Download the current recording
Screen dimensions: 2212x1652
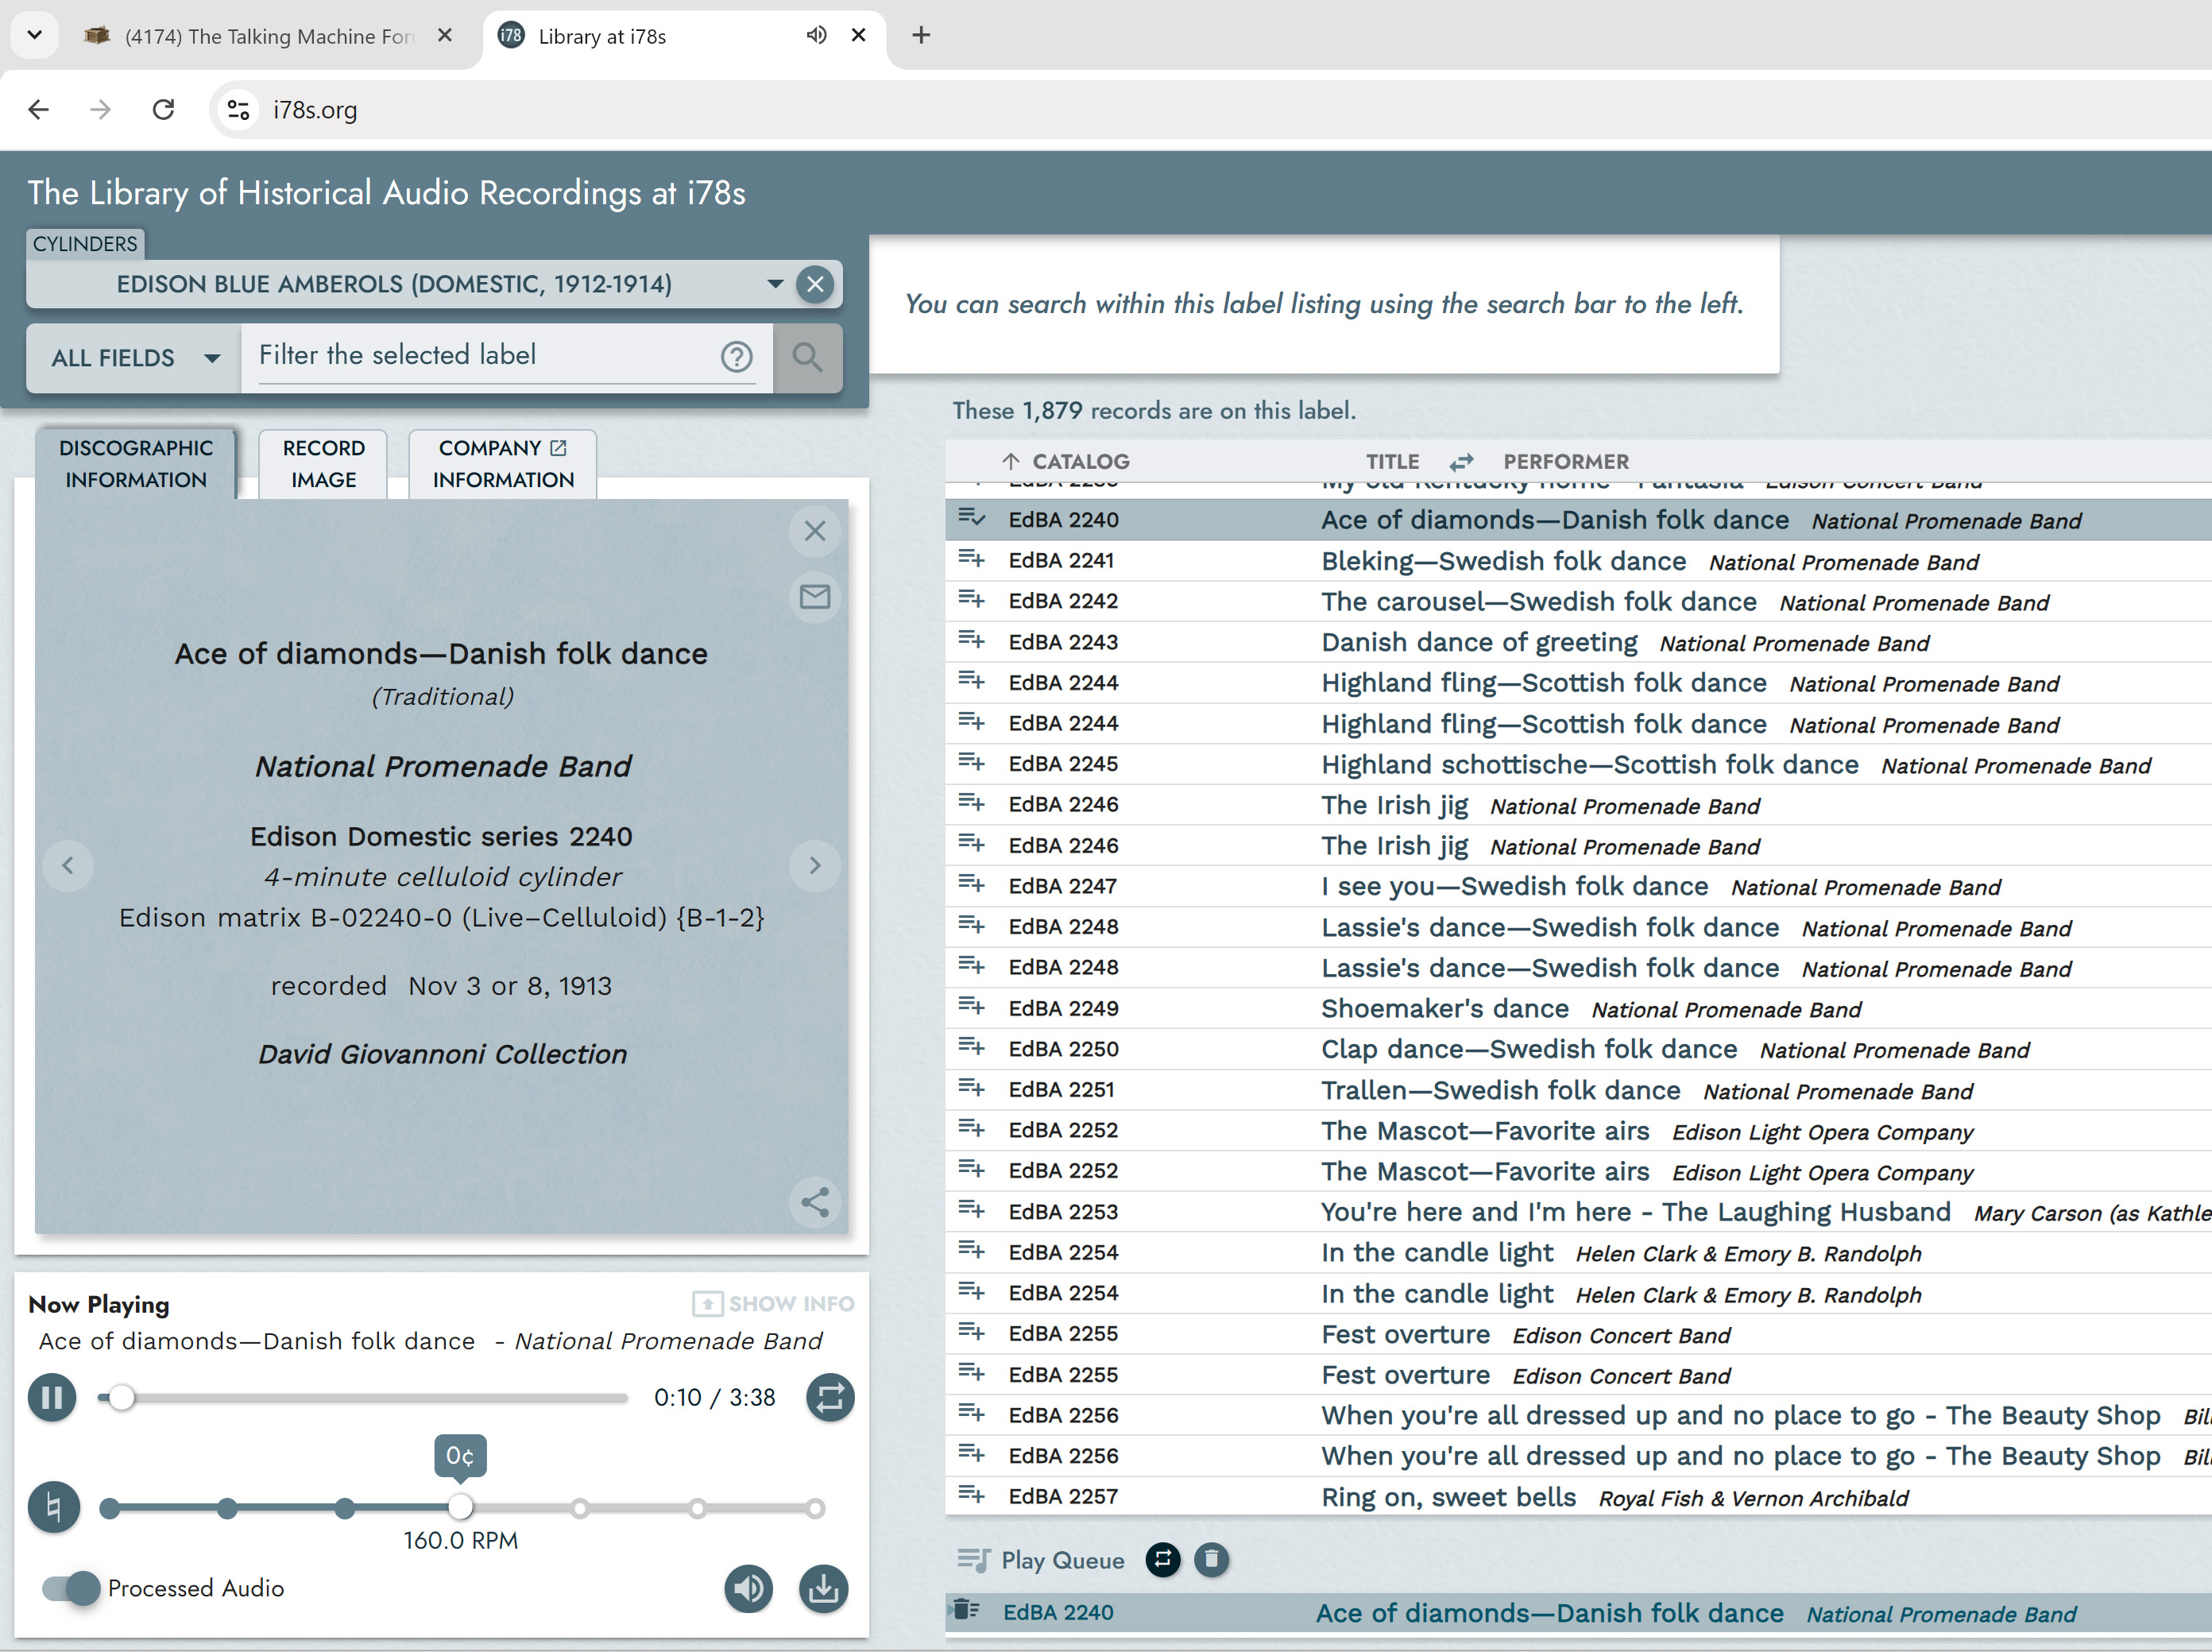[823, 1588]
